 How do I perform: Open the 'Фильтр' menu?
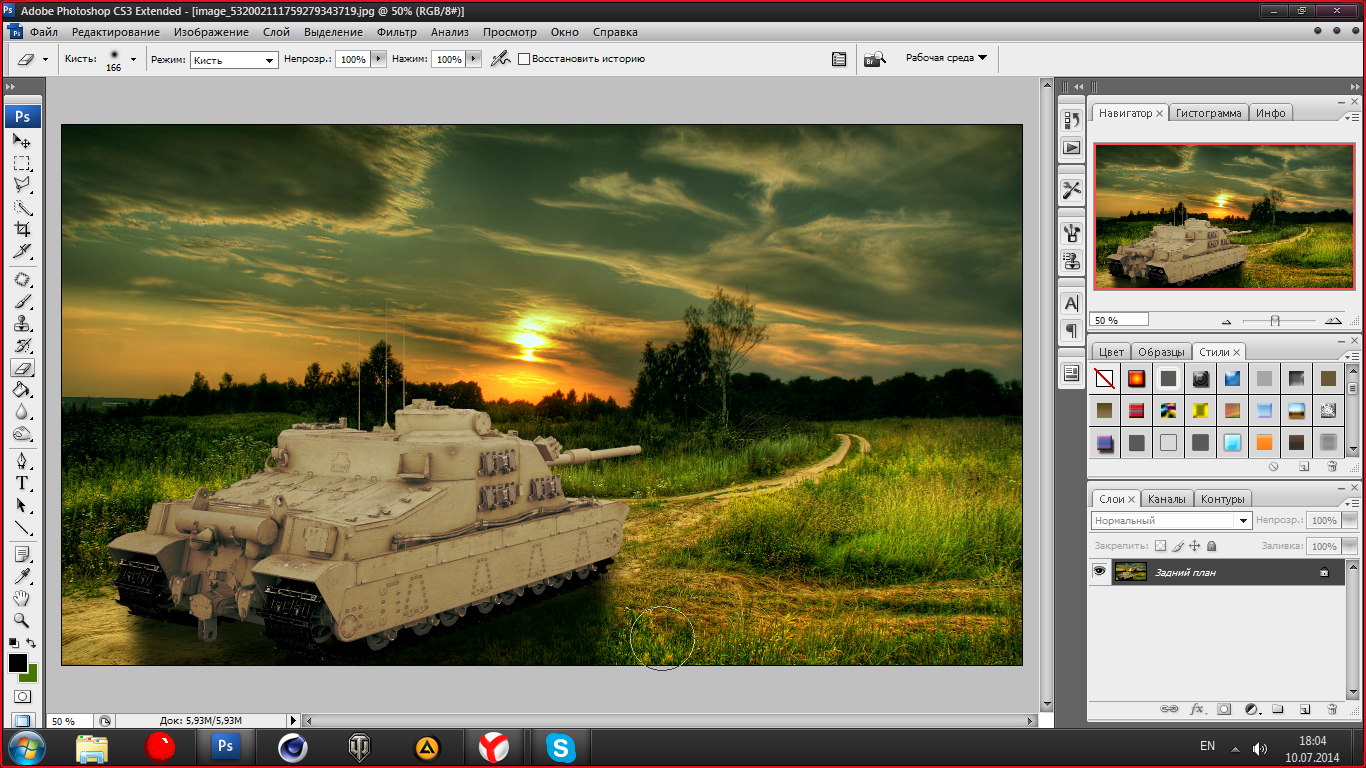[x=397, y=32]
